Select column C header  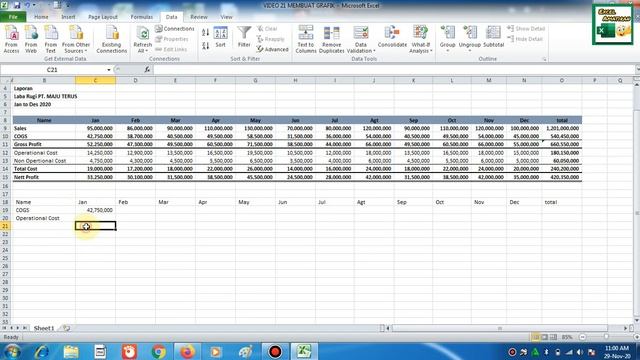(x=96, y=80)
